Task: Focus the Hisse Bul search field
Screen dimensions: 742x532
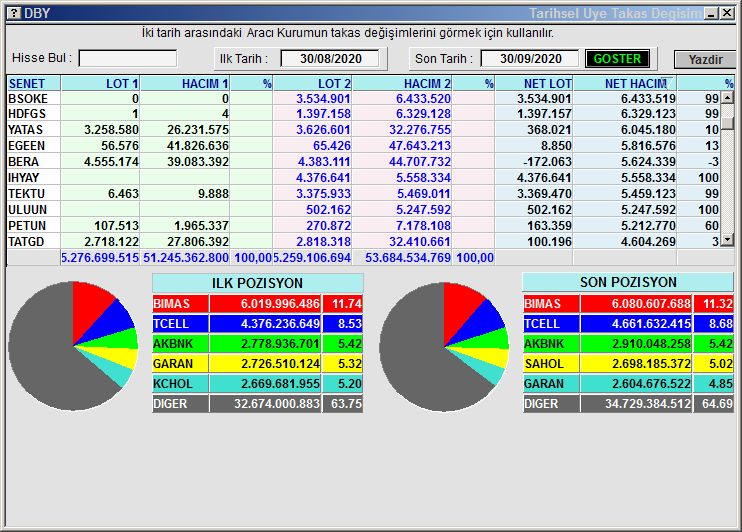Action: click(128, 58)
